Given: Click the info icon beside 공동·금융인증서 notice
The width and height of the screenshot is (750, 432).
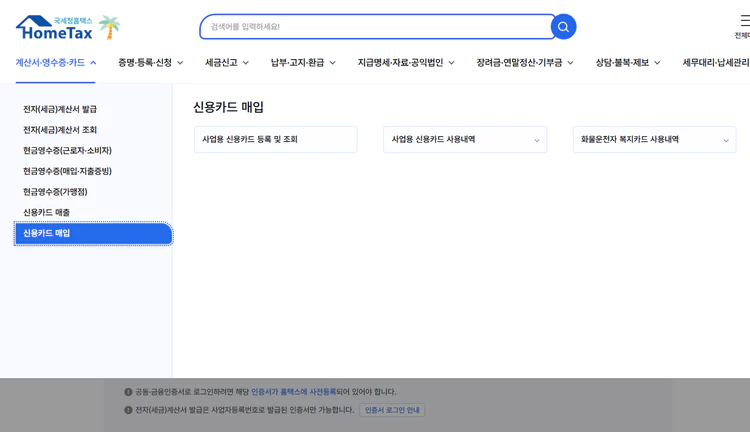Looking at the screenshot, I should (x=128, y=392).
